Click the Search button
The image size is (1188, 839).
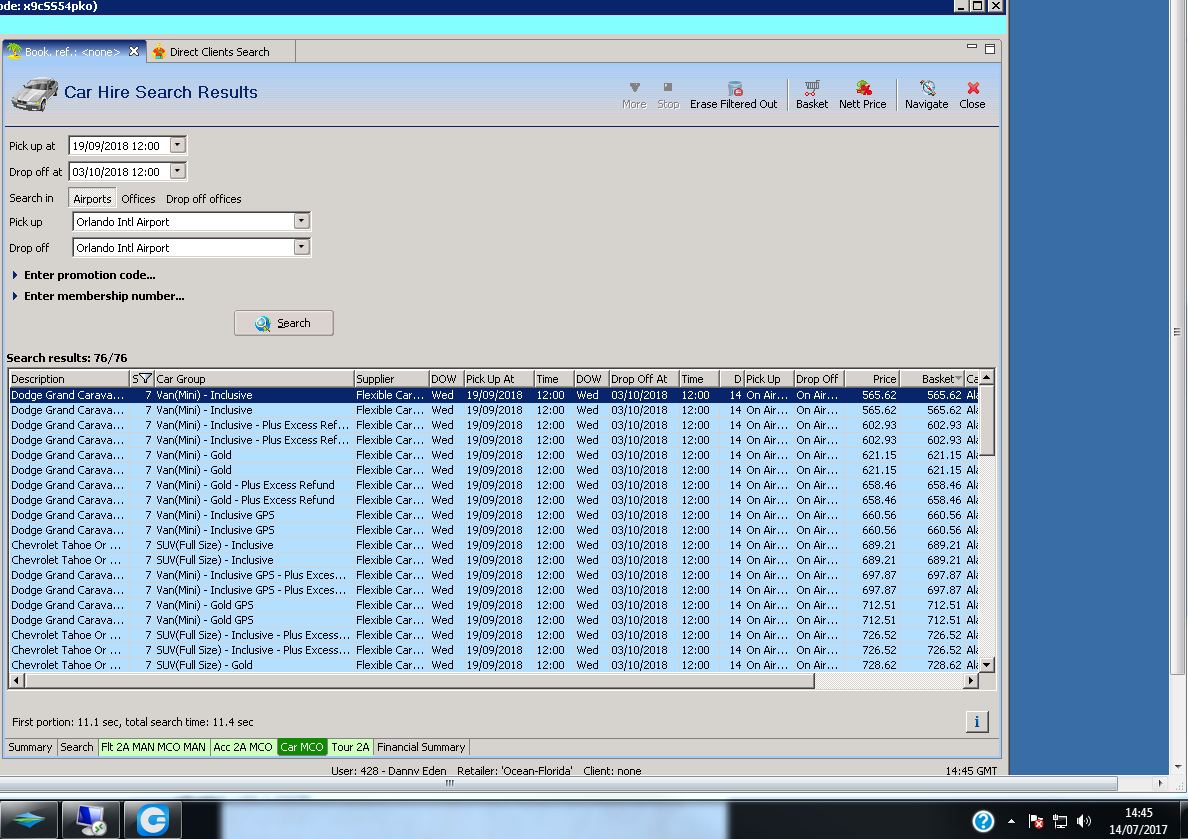click(x=284, y=323)
